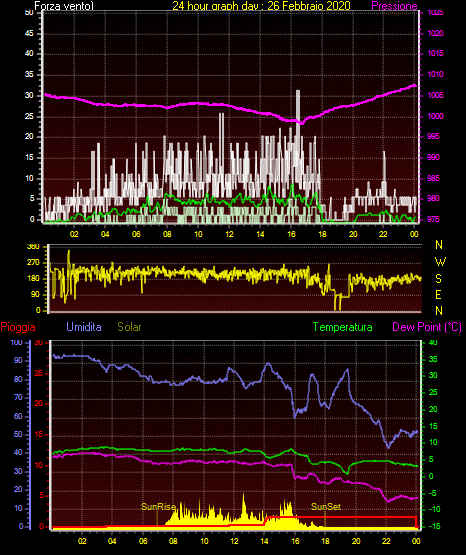Click the green '-15' temperature axis value
The width and height of the screenshot is (466, 555).
click(435, 526)
